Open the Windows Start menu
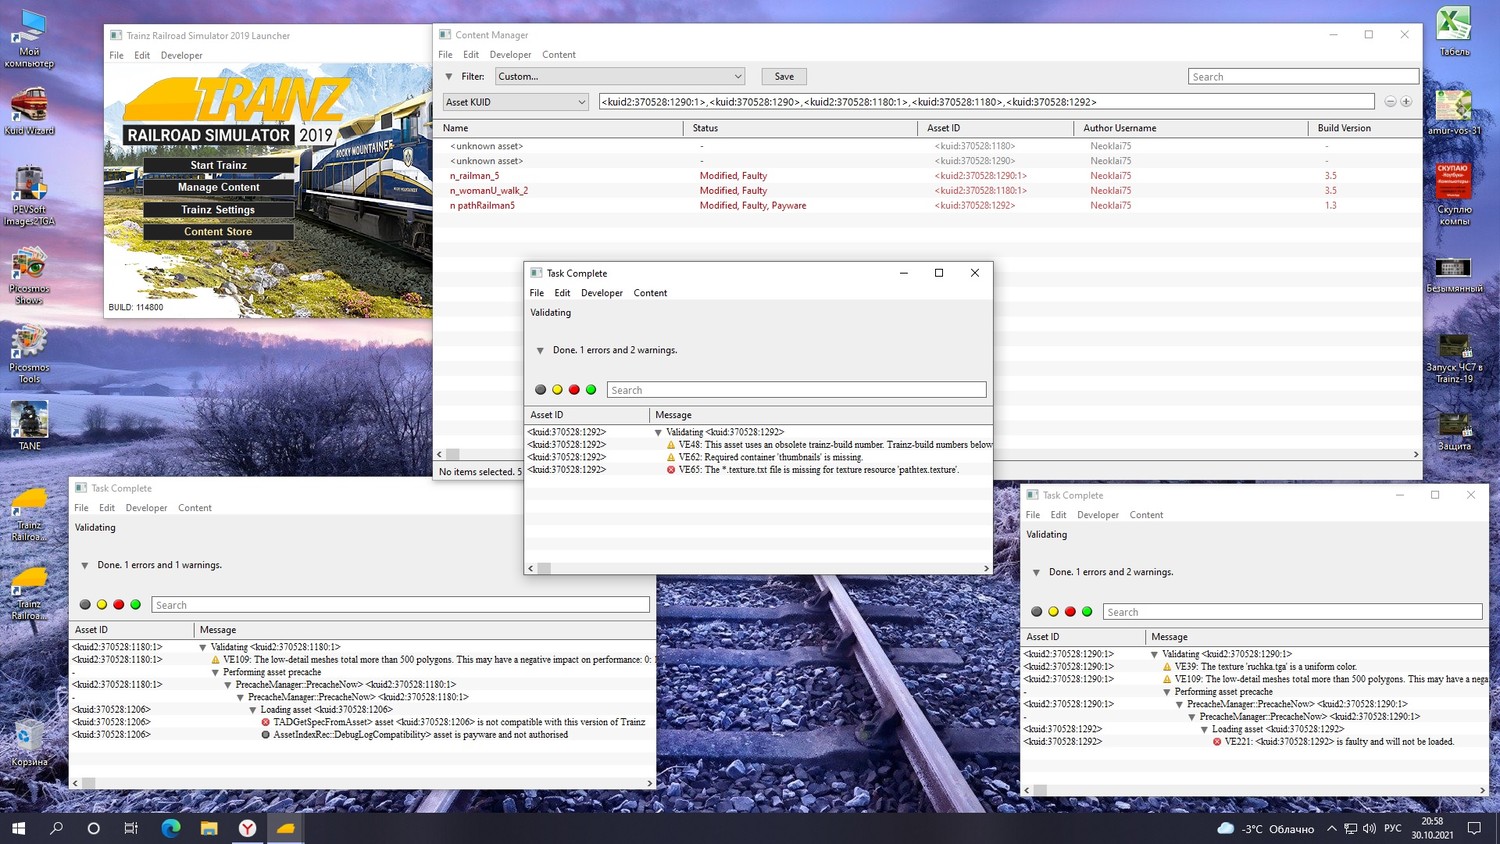The height and width of the screenshot is (844, 1500). click(x=18, y=828)
